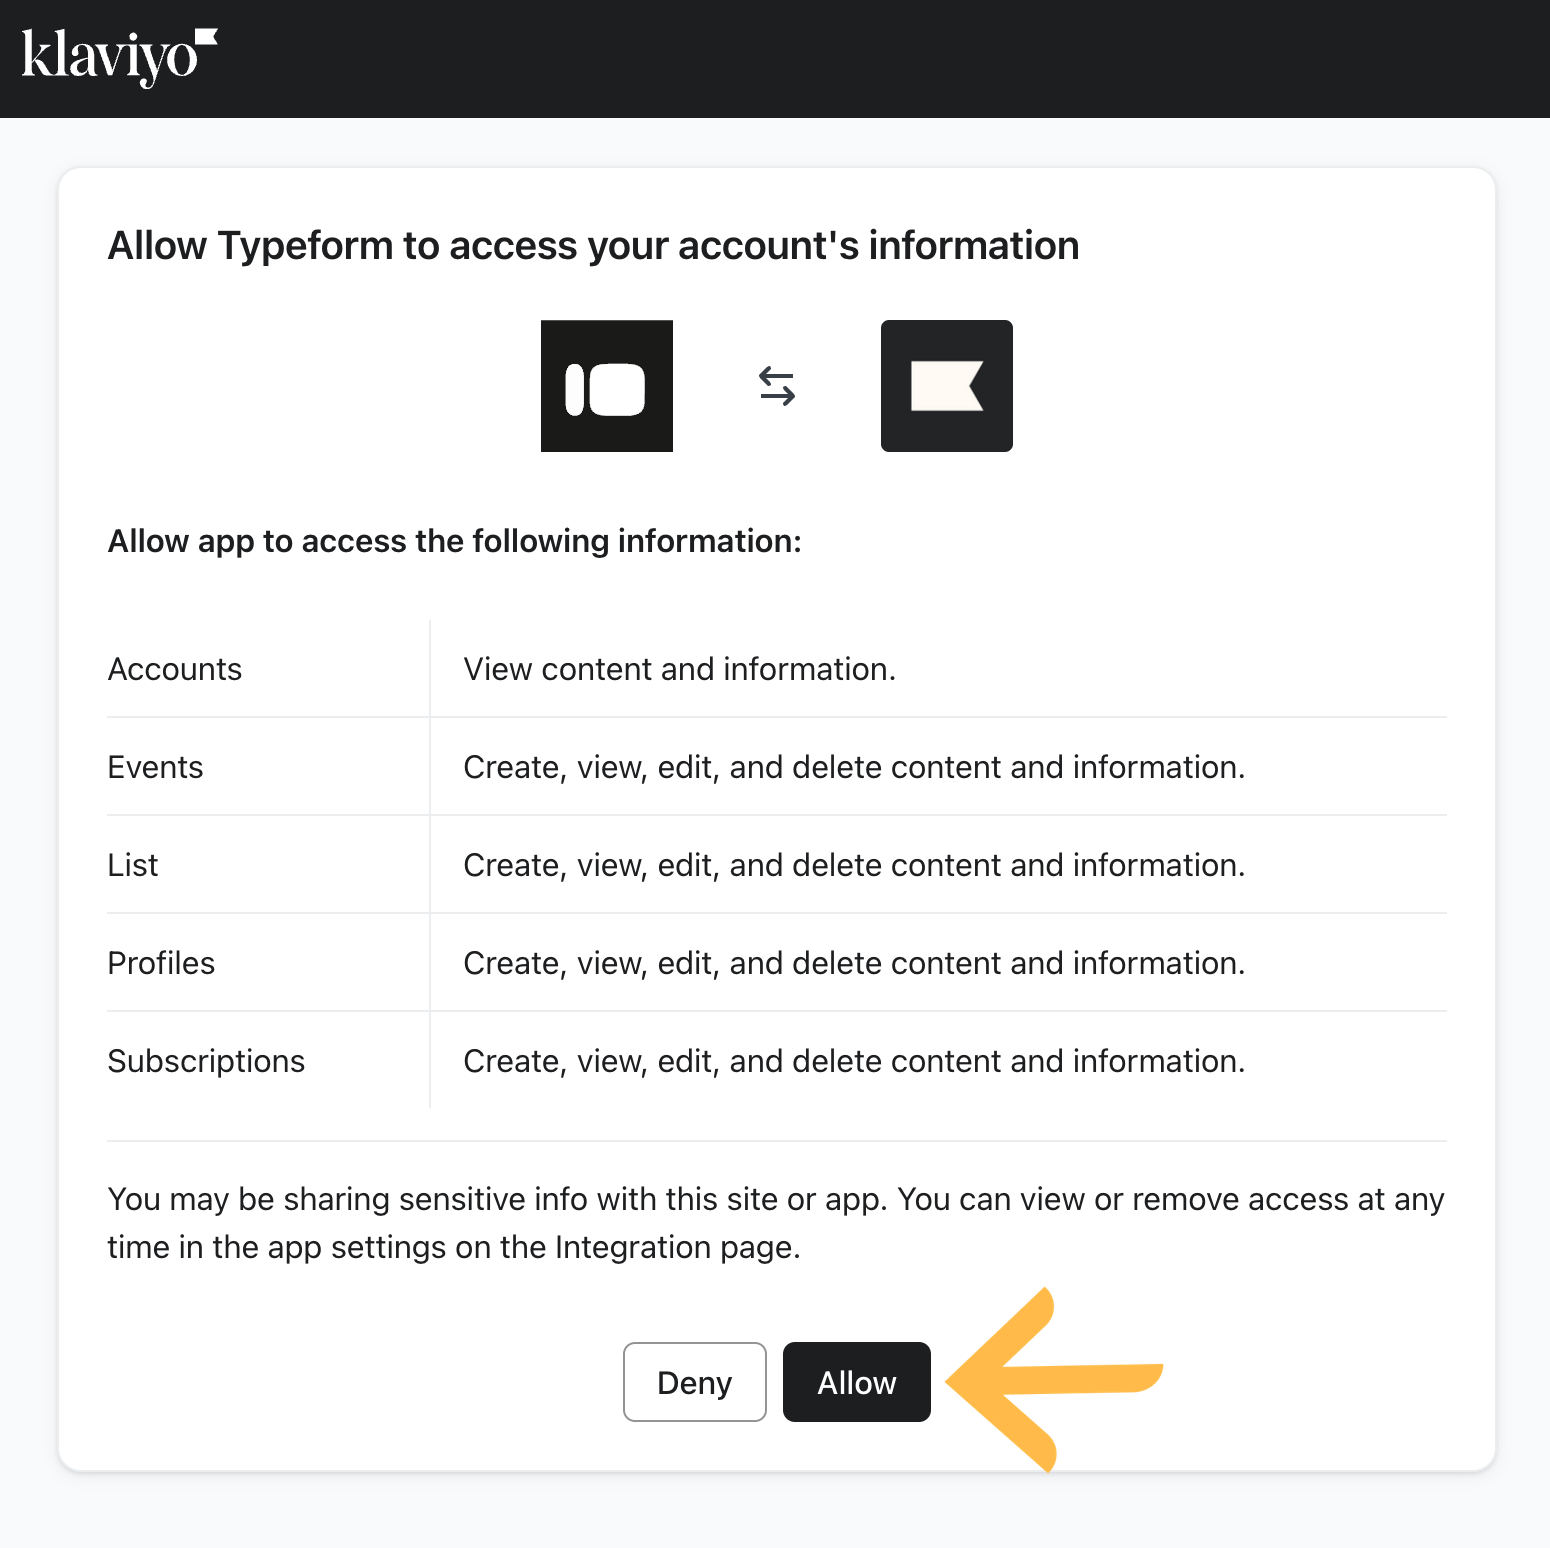Click the List permission description text
Image resolution: width=1550 pixels, height=1548 pixels.
(855, 865)
